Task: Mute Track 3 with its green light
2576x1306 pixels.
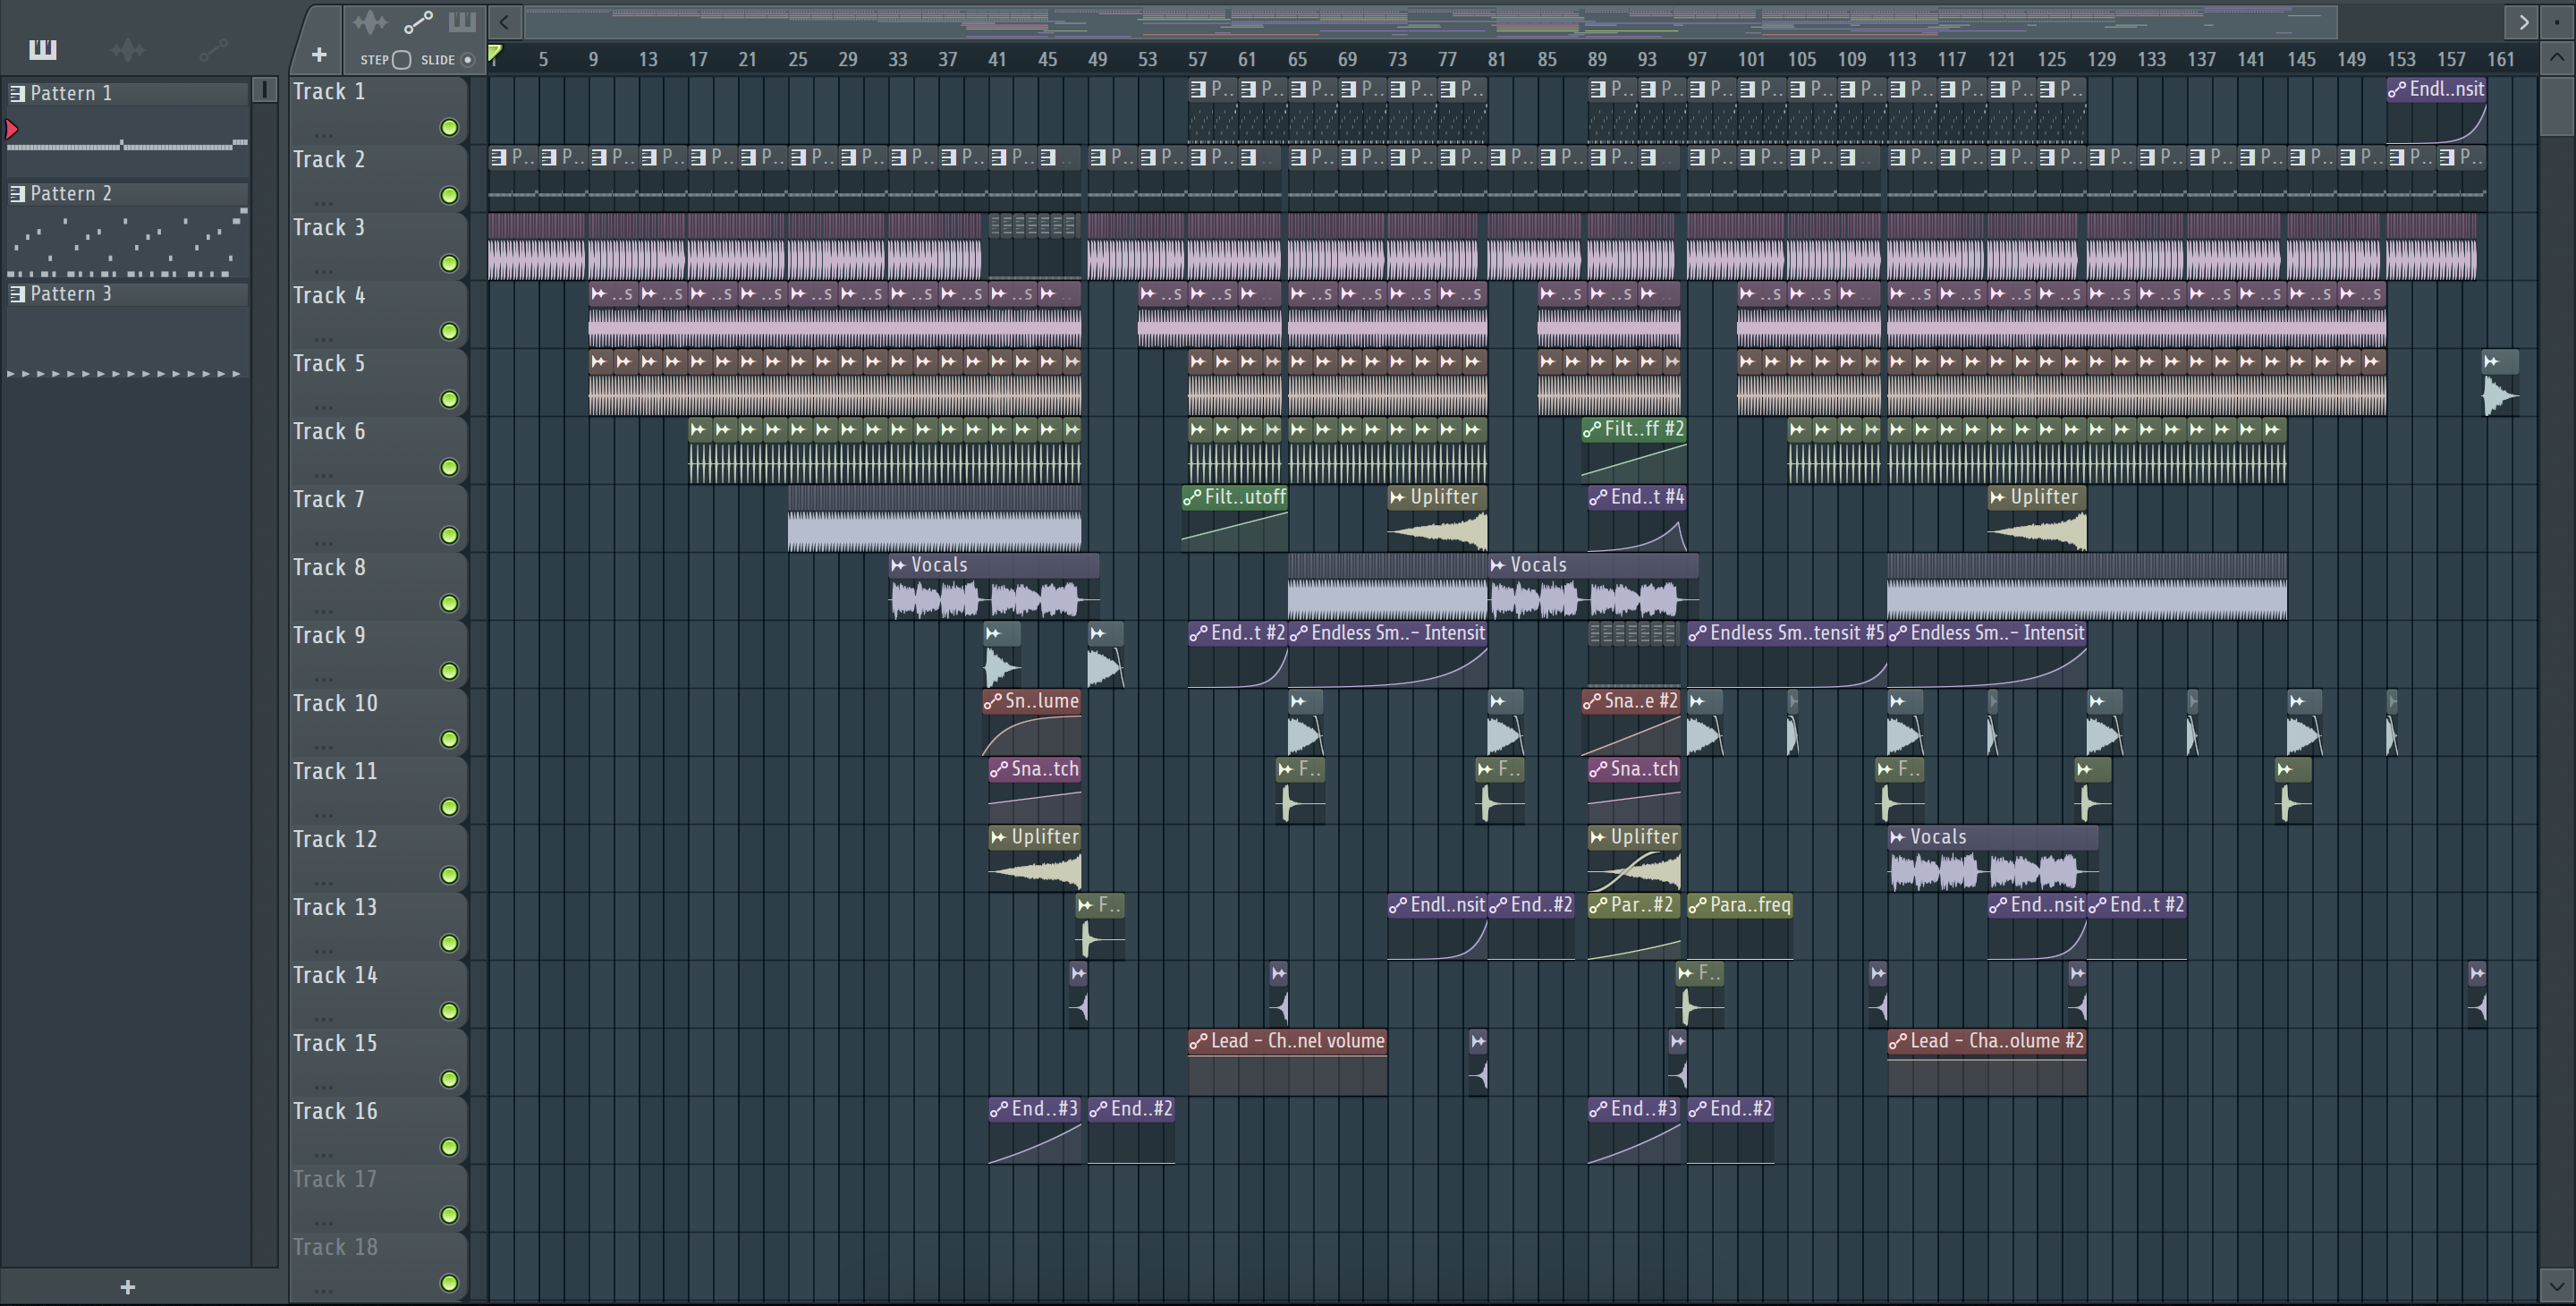Action: pyautogui.click(x=450, y=264)
